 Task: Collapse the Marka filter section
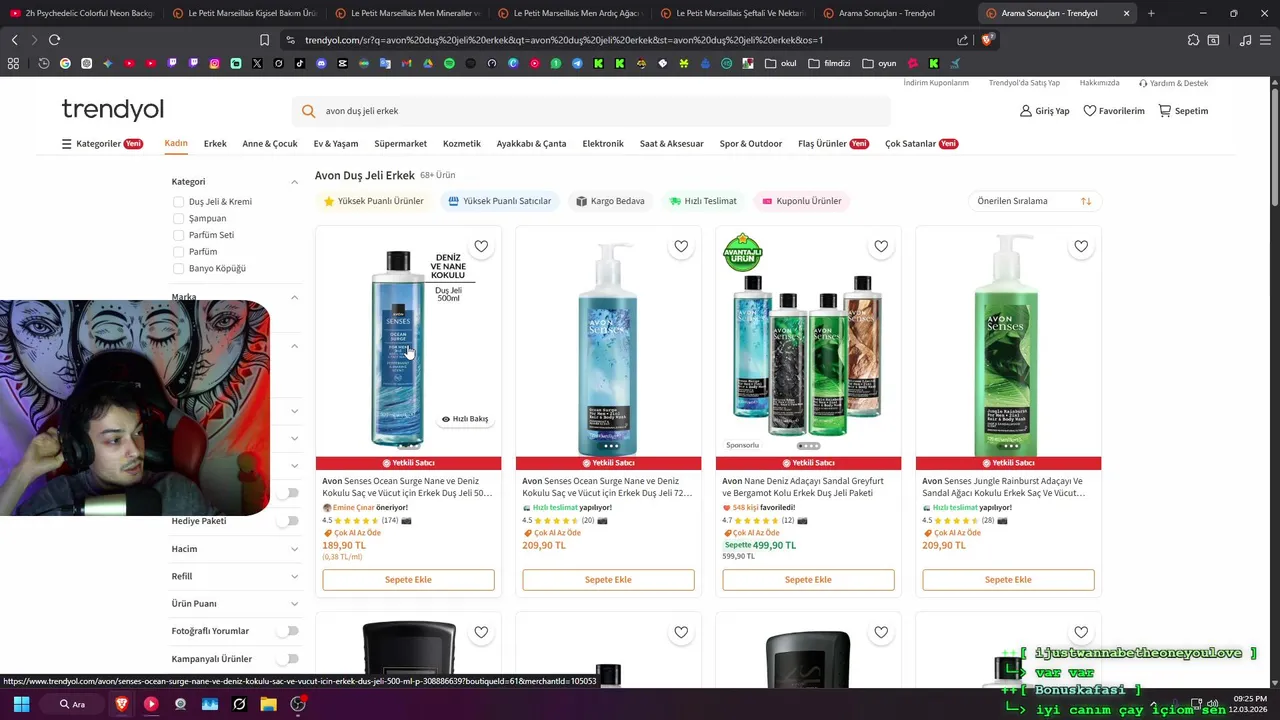294,297
